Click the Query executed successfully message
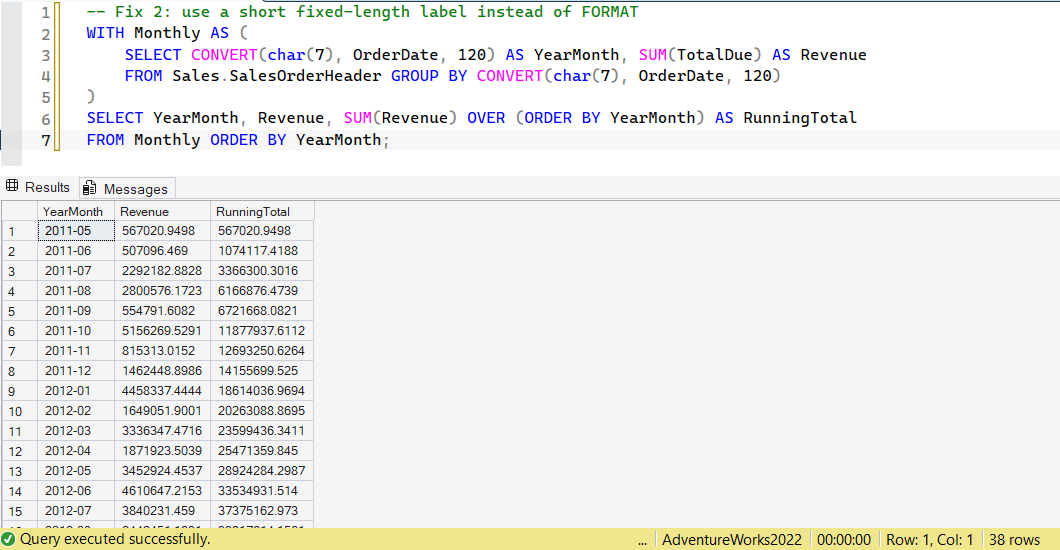 point(115,539)
